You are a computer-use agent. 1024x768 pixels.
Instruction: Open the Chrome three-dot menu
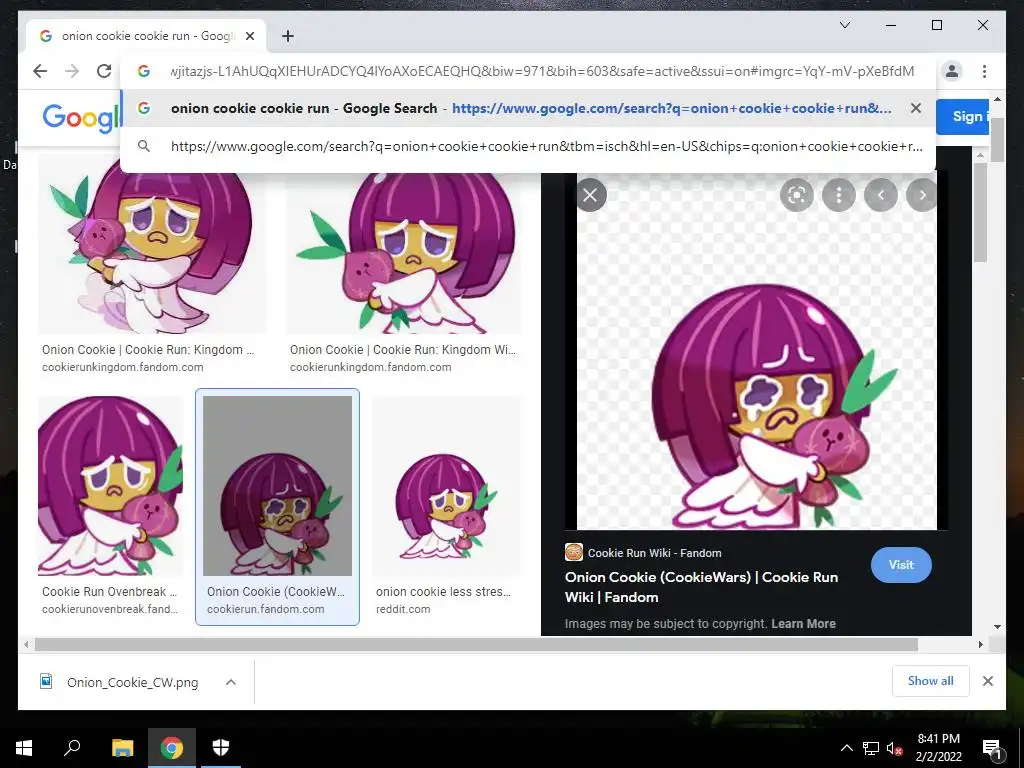click(x=984, y=71)
